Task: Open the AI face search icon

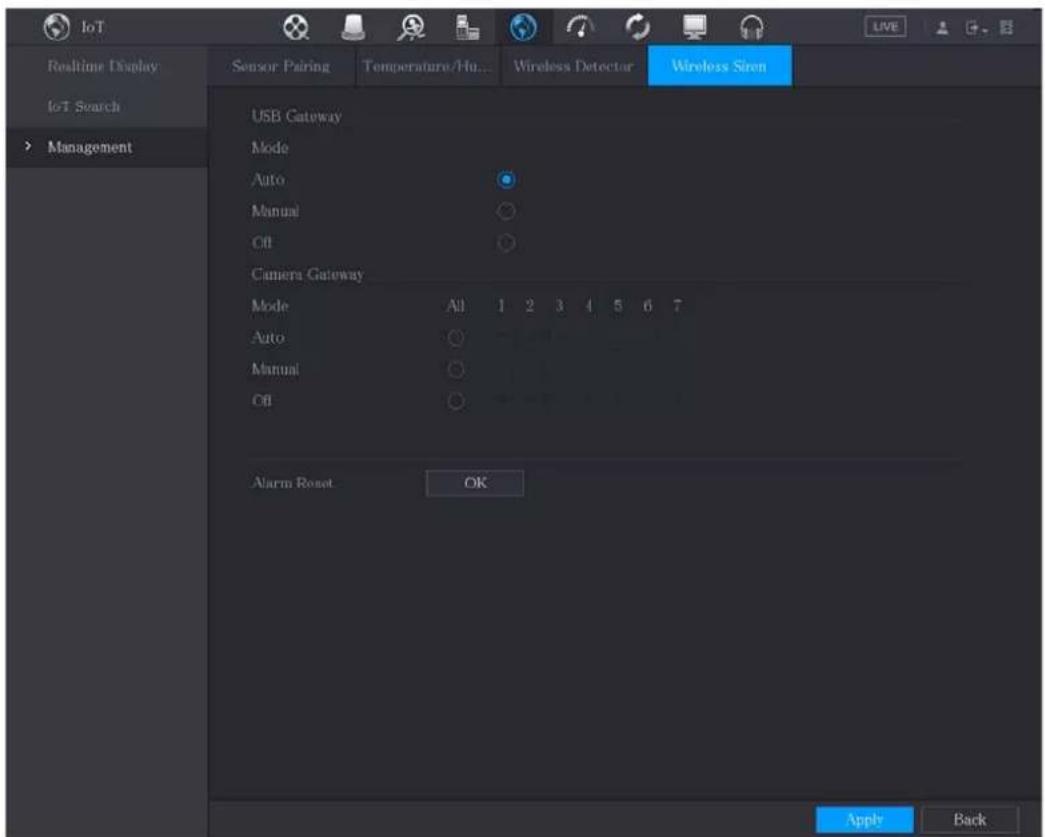Action: click(411, 27)
